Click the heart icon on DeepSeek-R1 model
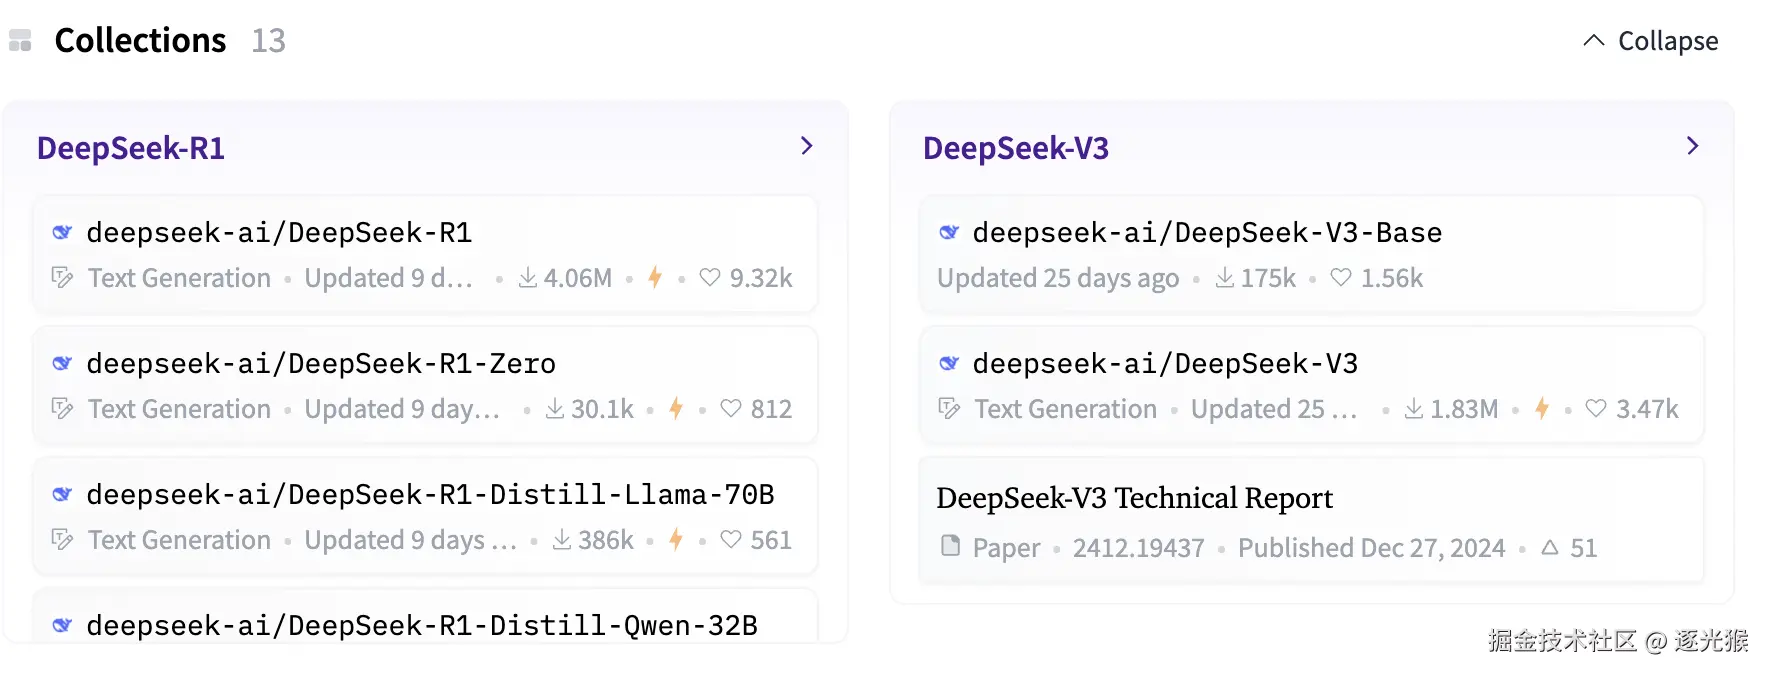The image size is (1768, 674). pyautogui.click(x=710, y=277)
